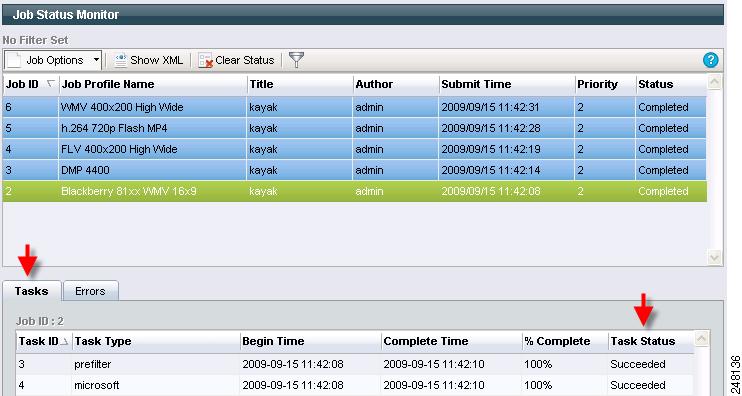Open the help question mark icon
The width and height of the screenshot is (742, 396).
coord(710,60)
